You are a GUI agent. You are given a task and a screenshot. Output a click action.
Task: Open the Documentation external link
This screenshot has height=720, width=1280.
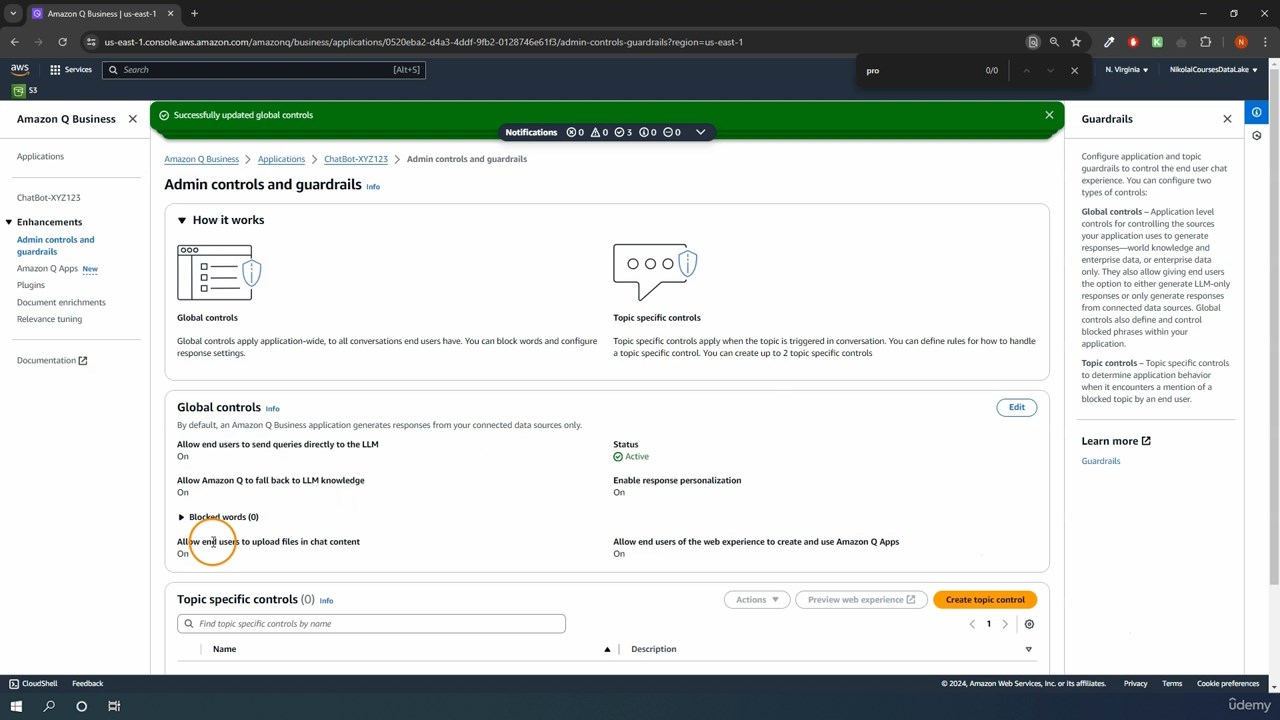52,360
